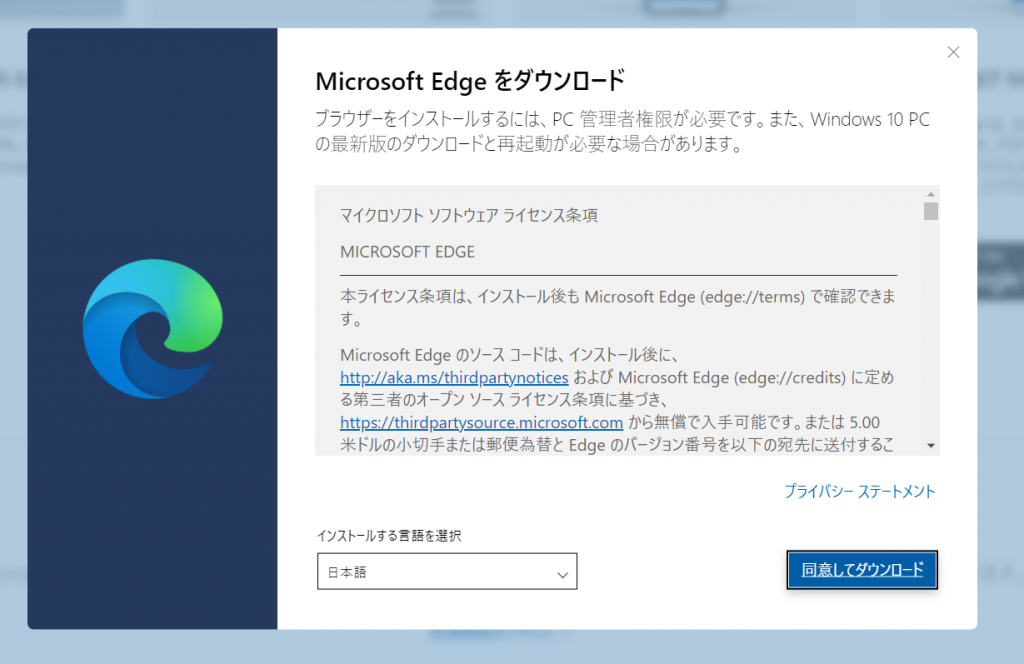Open the 日本語 language dropdown

pos(447,571)
